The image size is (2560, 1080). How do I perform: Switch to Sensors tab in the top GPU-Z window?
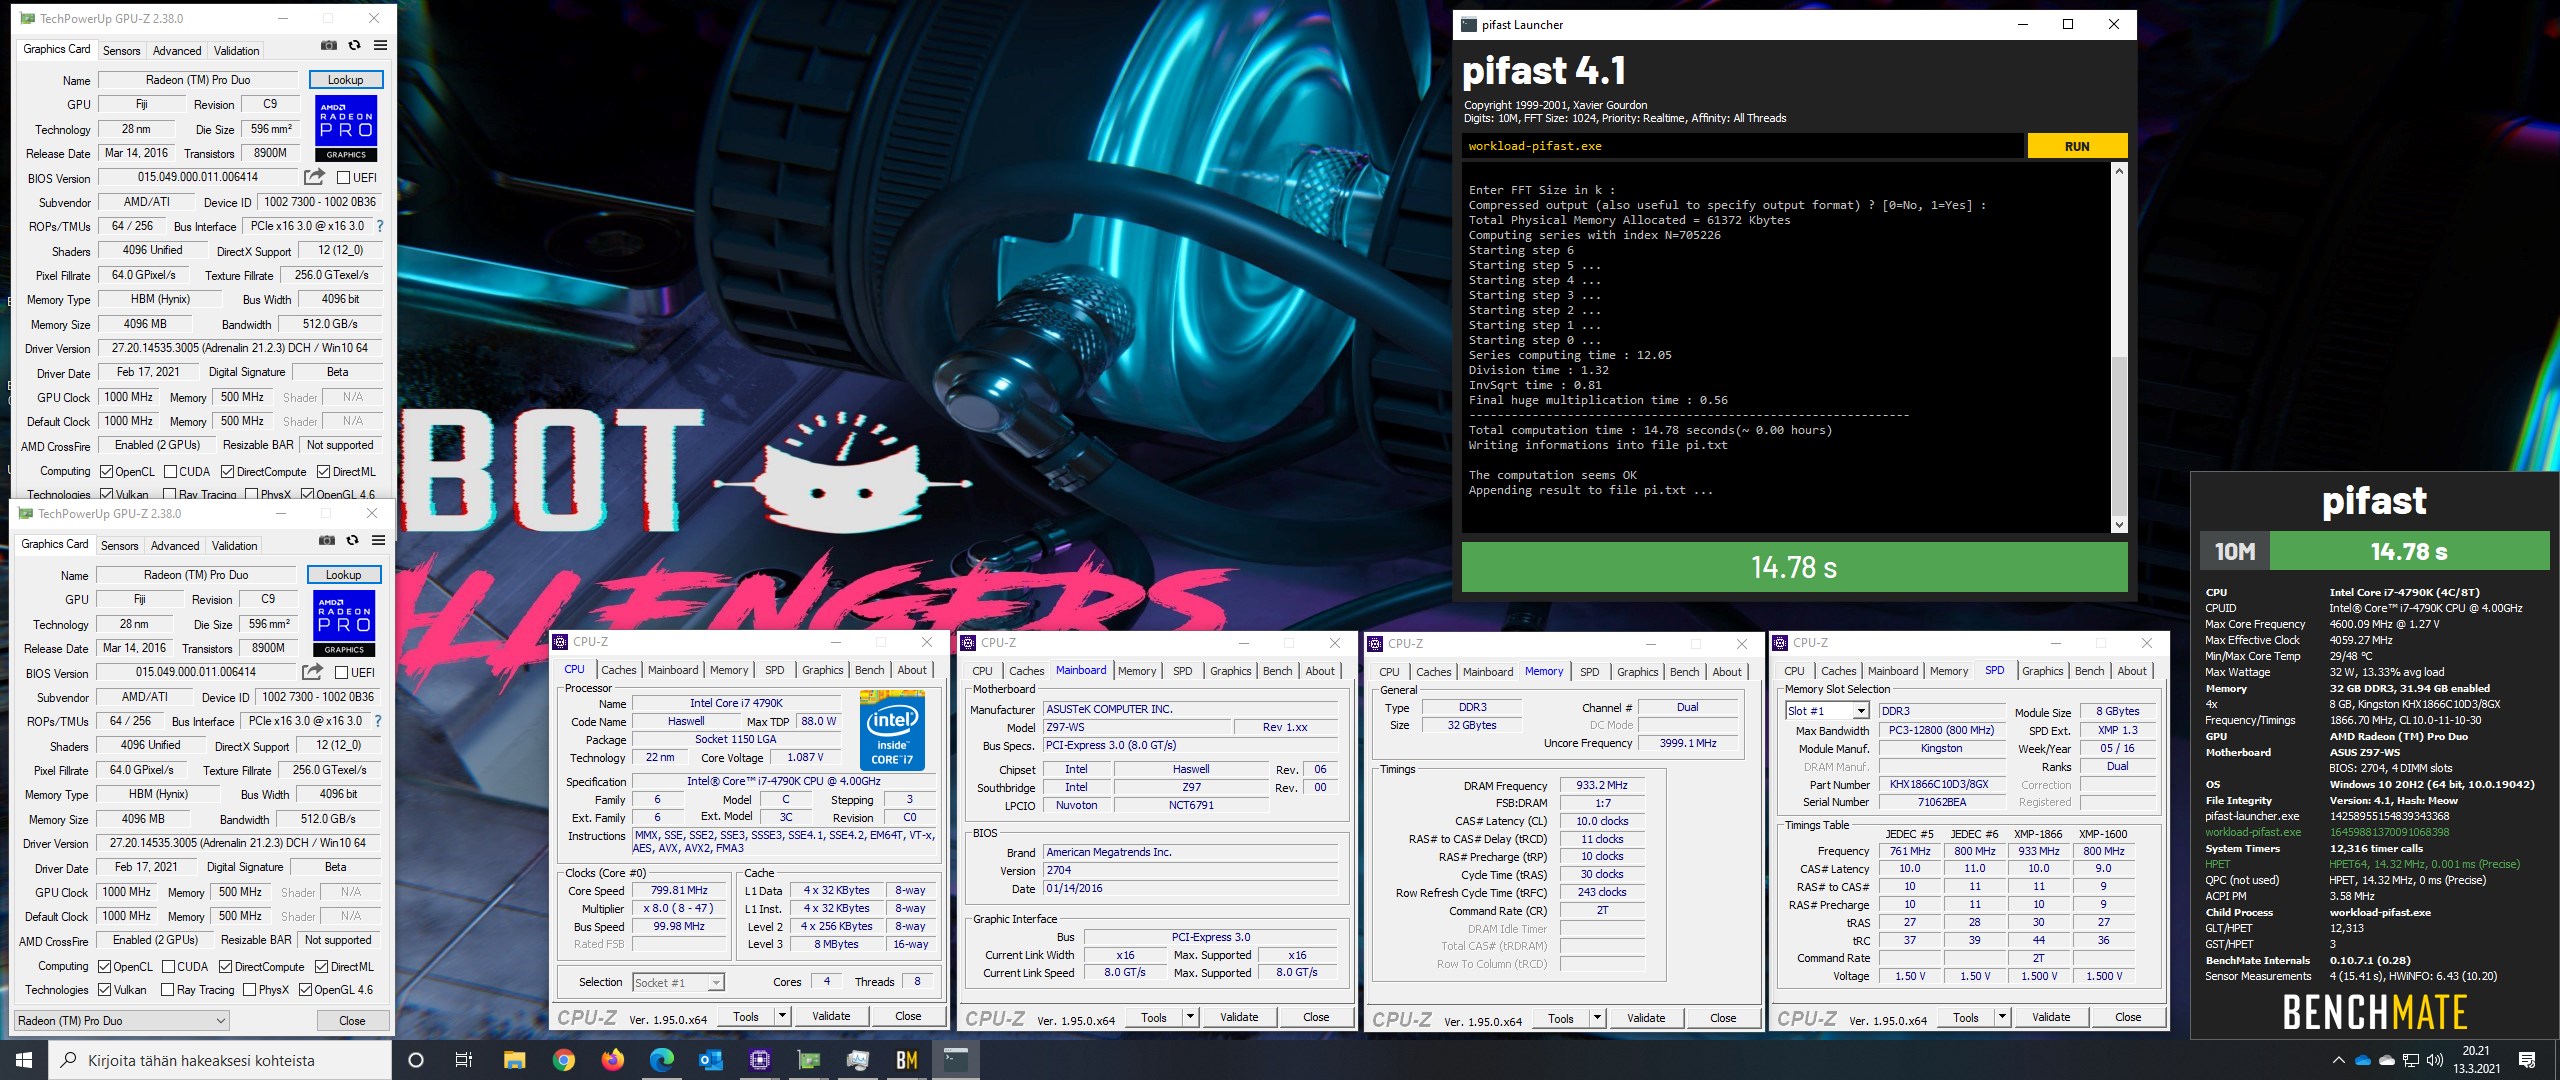pos(122,50)
